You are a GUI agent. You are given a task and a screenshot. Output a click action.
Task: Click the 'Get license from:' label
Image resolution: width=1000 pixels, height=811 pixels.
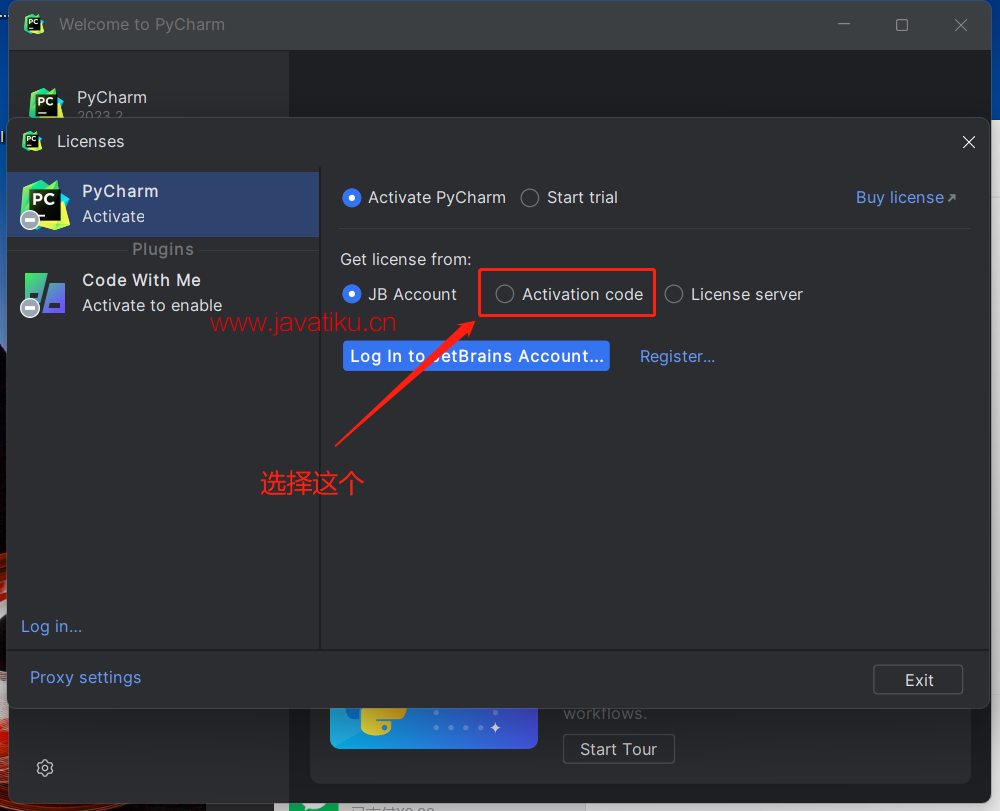[x=406, y=259]
